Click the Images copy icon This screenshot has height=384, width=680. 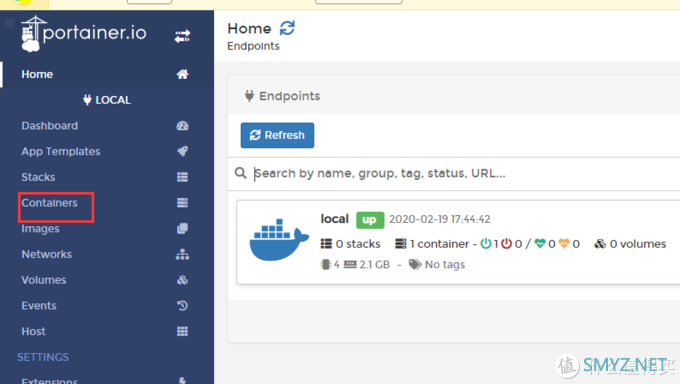[182, 229]
